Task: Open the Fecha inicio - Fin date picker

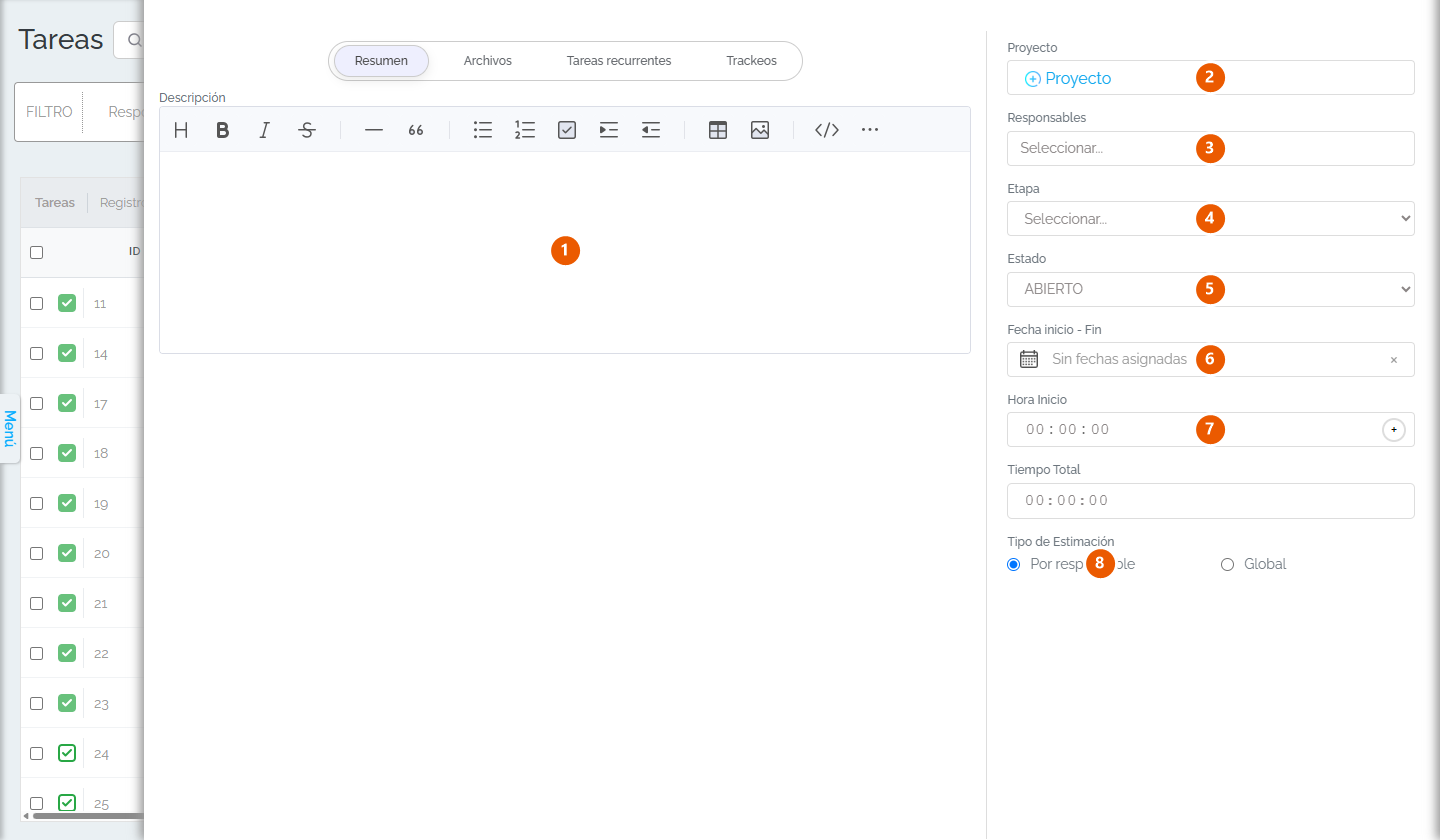Action: pos(1211,359)
